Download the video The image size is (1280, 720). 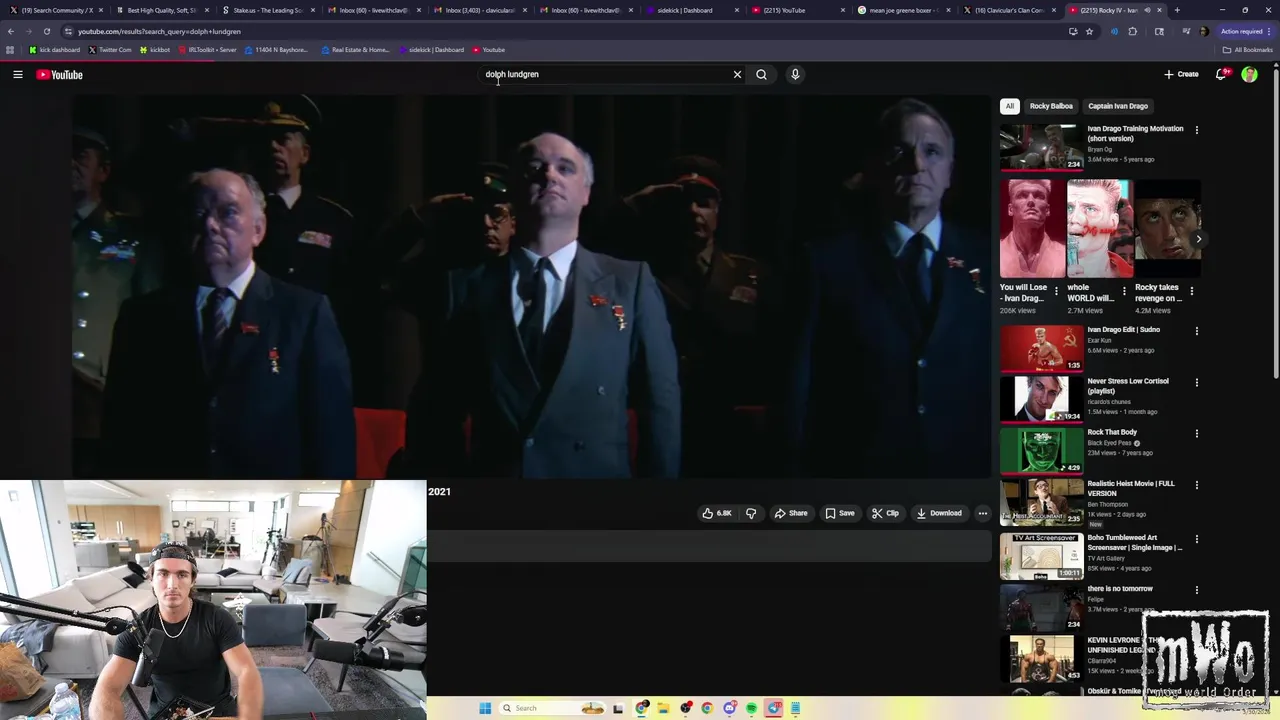[939, 513]
